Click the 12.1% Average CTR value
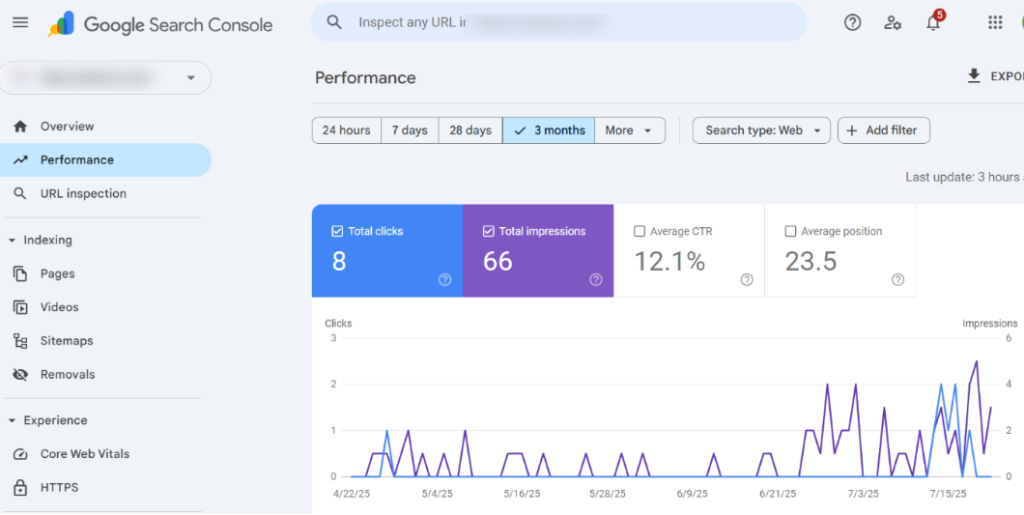 (669, 261)
